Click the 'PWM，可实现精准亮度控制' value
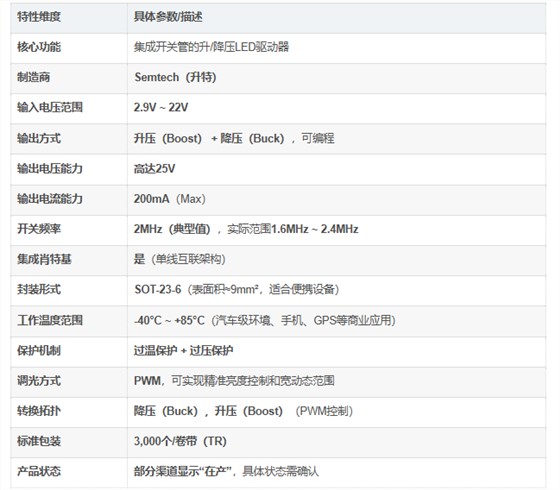This screenshot has width=560, height=490. (234, 380)
